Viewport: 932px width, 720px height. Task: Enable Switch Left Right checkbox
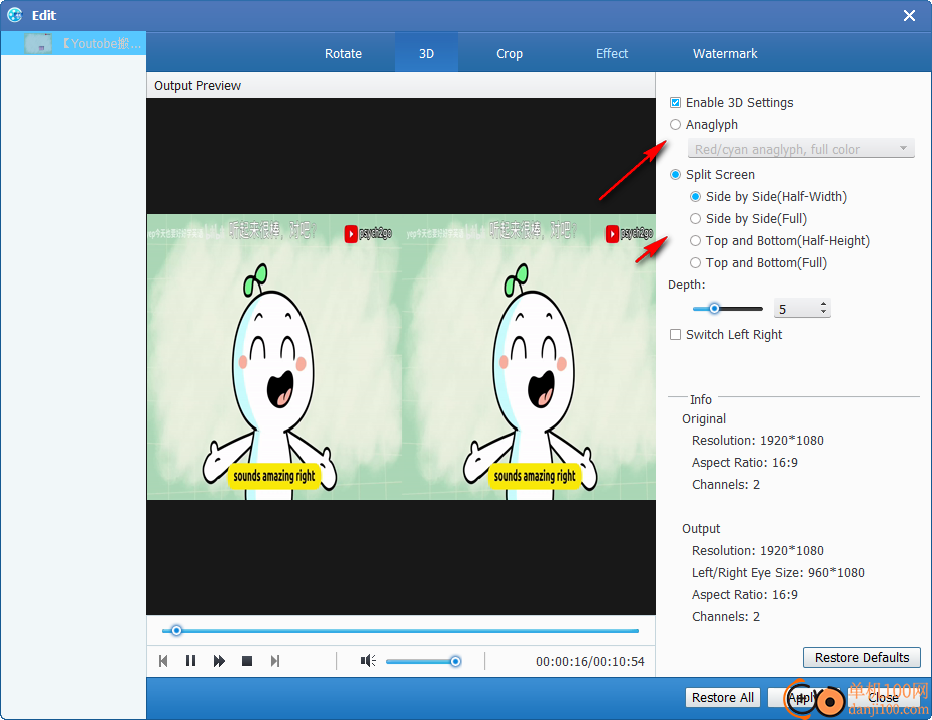675,335
